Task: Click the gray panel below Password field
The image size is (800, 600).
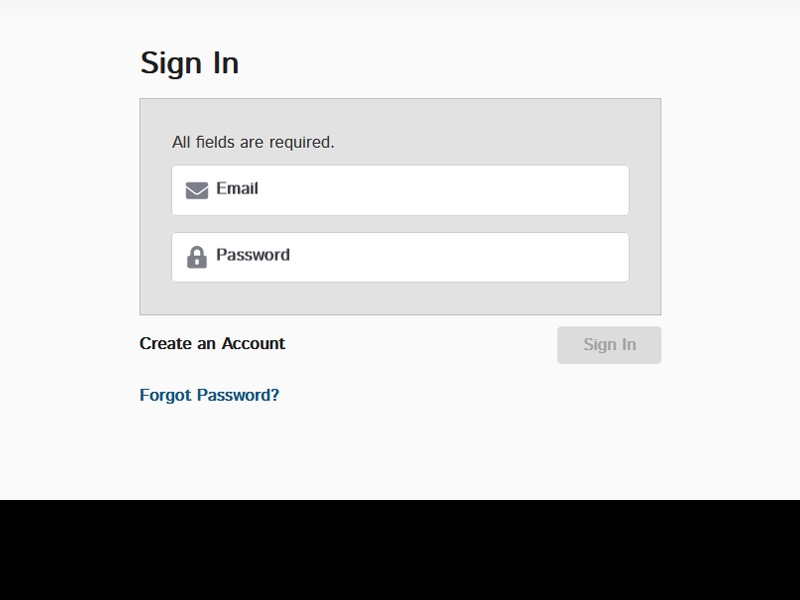Action: pyautogui.click(x=400, y=298)
